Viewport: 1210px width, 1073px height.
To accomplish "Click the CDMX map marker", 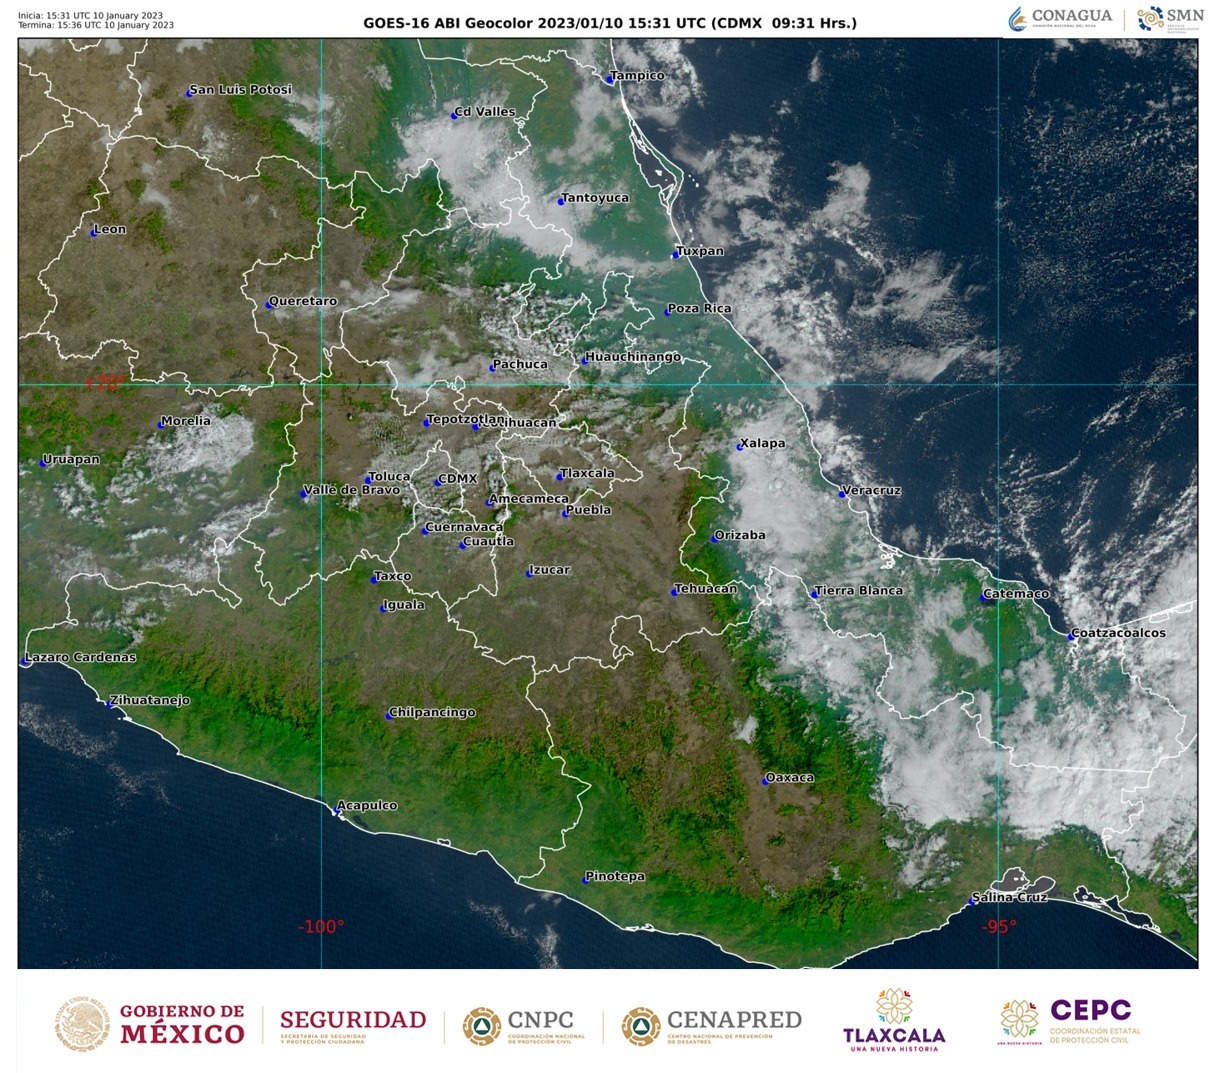I will point(437,482).
